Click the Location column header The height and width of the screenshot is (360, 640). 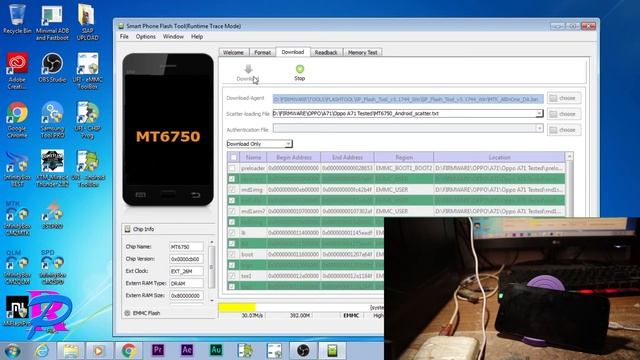pyautogui.click(x=499, y=157)
